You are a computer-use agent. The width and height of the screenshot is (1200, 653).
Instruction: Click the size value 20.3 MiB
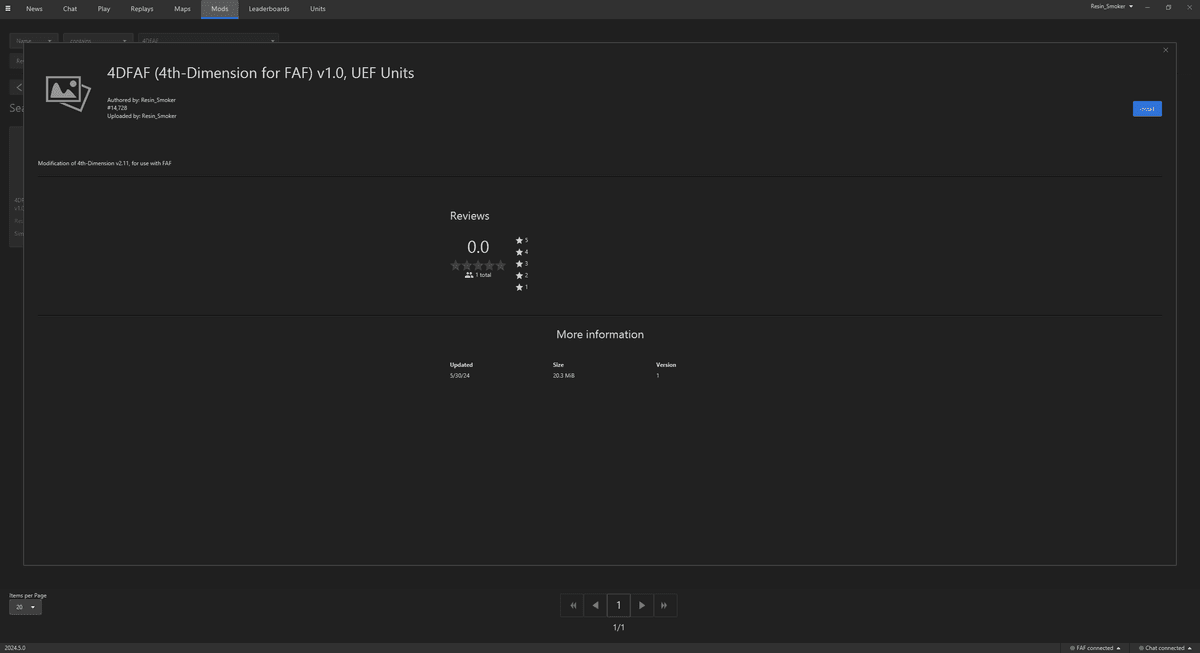(563, 376)
